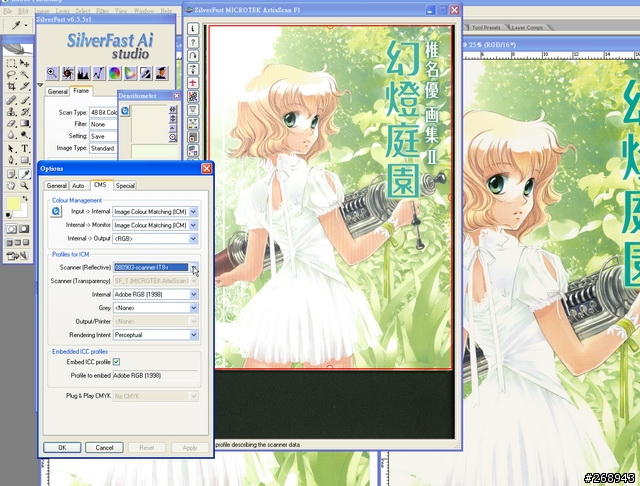Open the gradation curve tool
Image resolution: width=640 pixels, height=486 pixels.
click(99, 73)
